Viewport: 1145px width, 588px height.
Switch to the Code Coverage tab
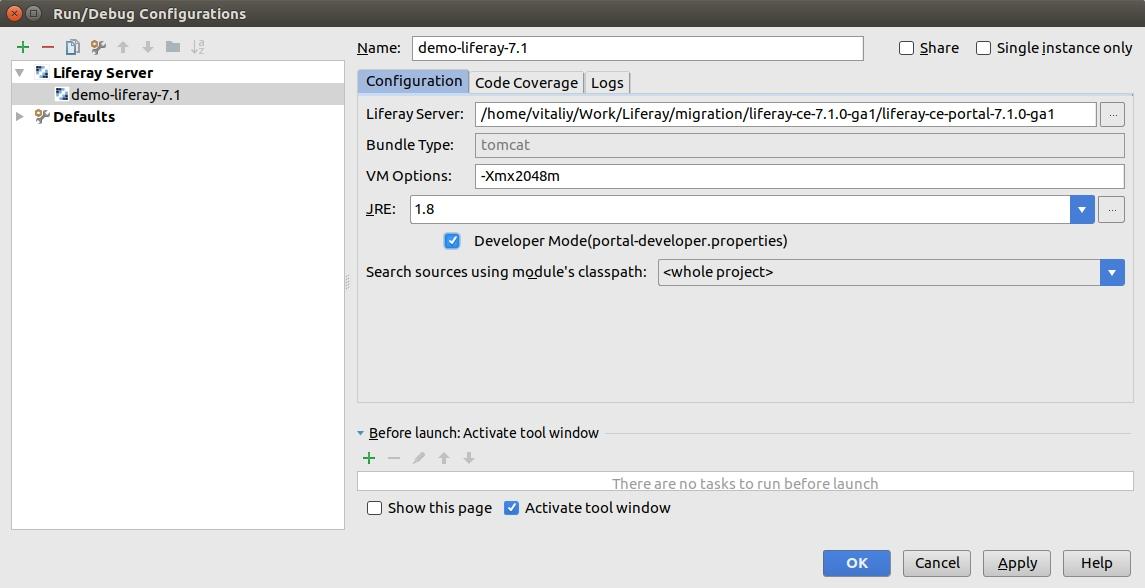point(526,83)
